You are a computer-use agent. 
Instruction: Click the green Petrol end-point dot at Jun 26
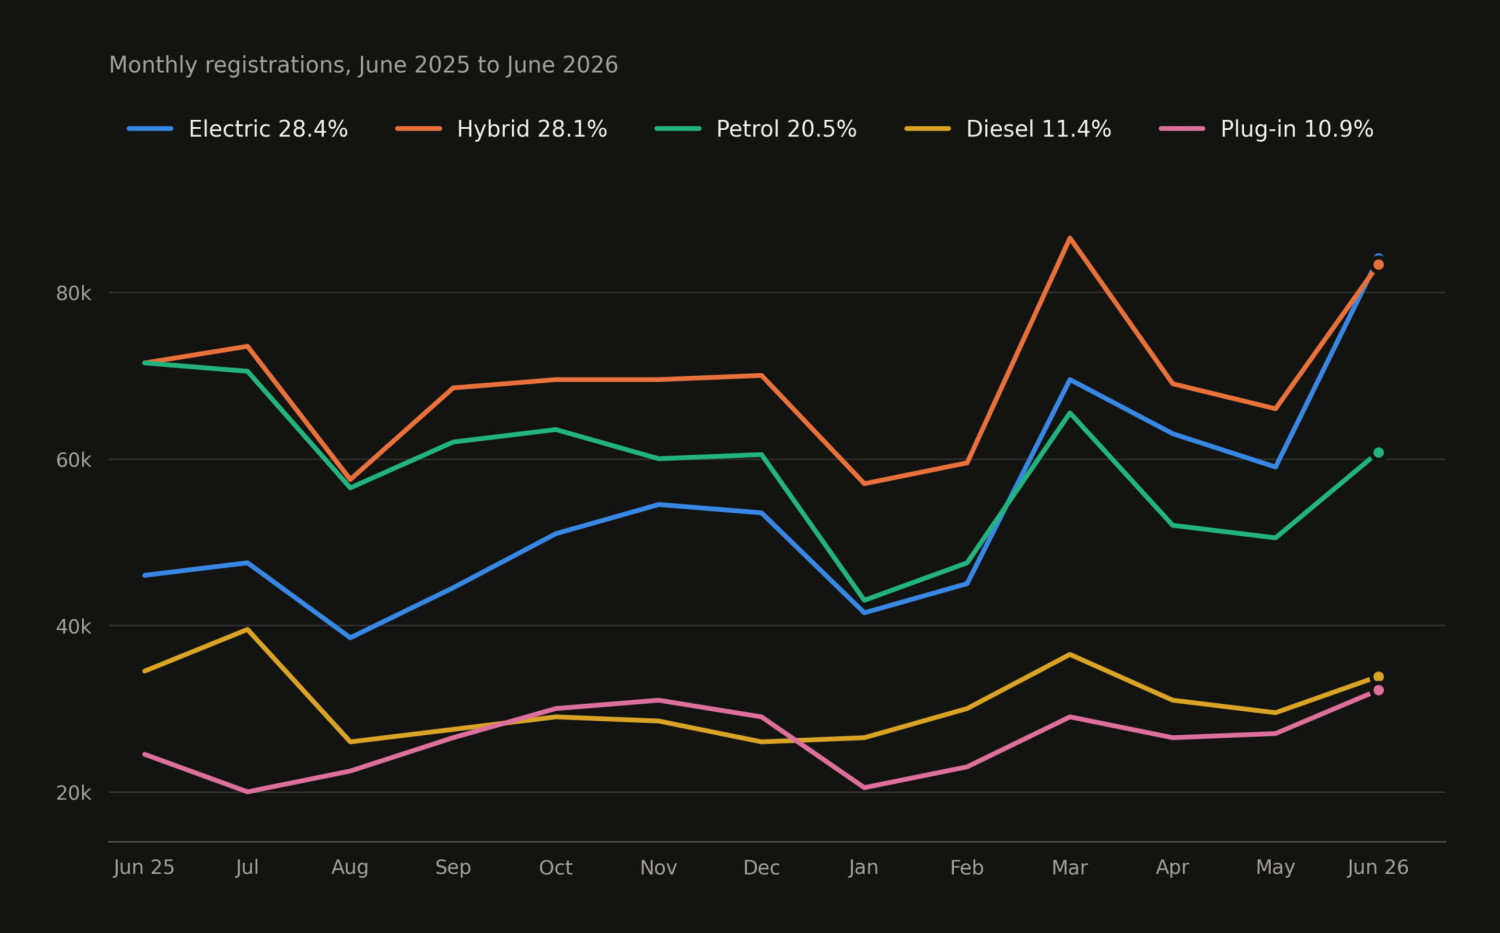(1378, 453)
